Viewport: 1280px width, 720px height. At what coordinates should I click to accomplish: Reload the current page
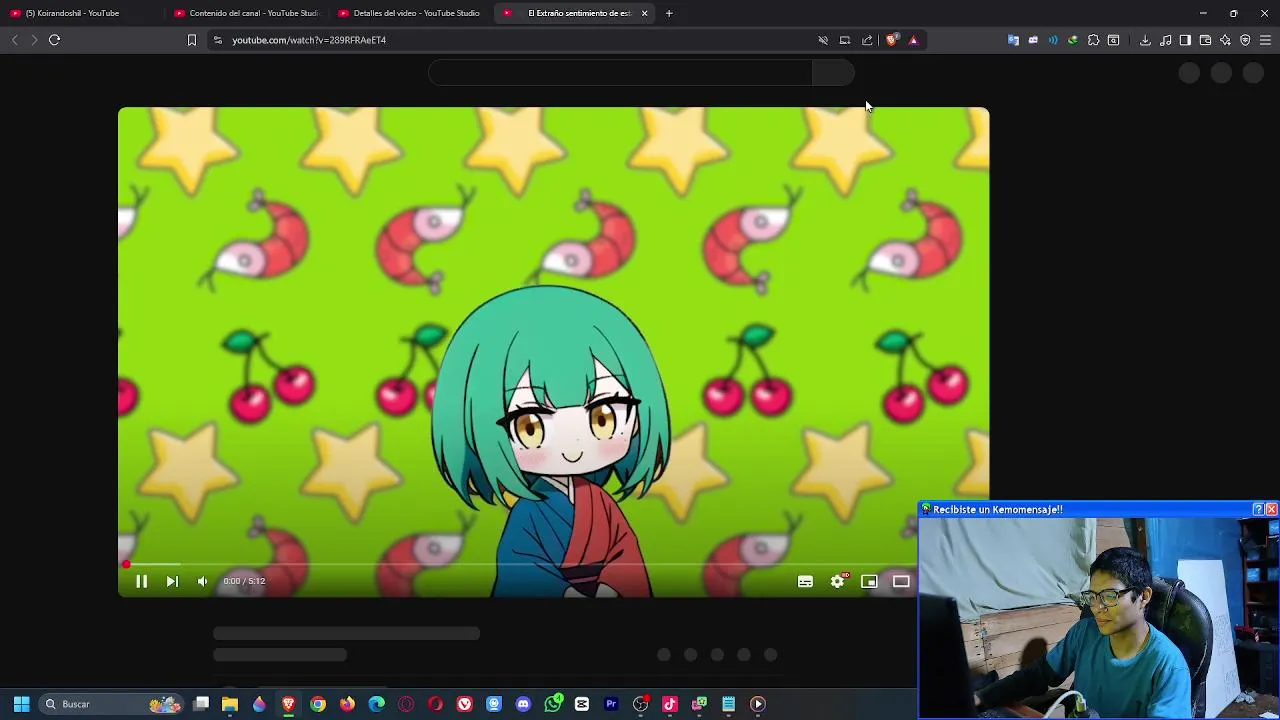pos(55,40)
